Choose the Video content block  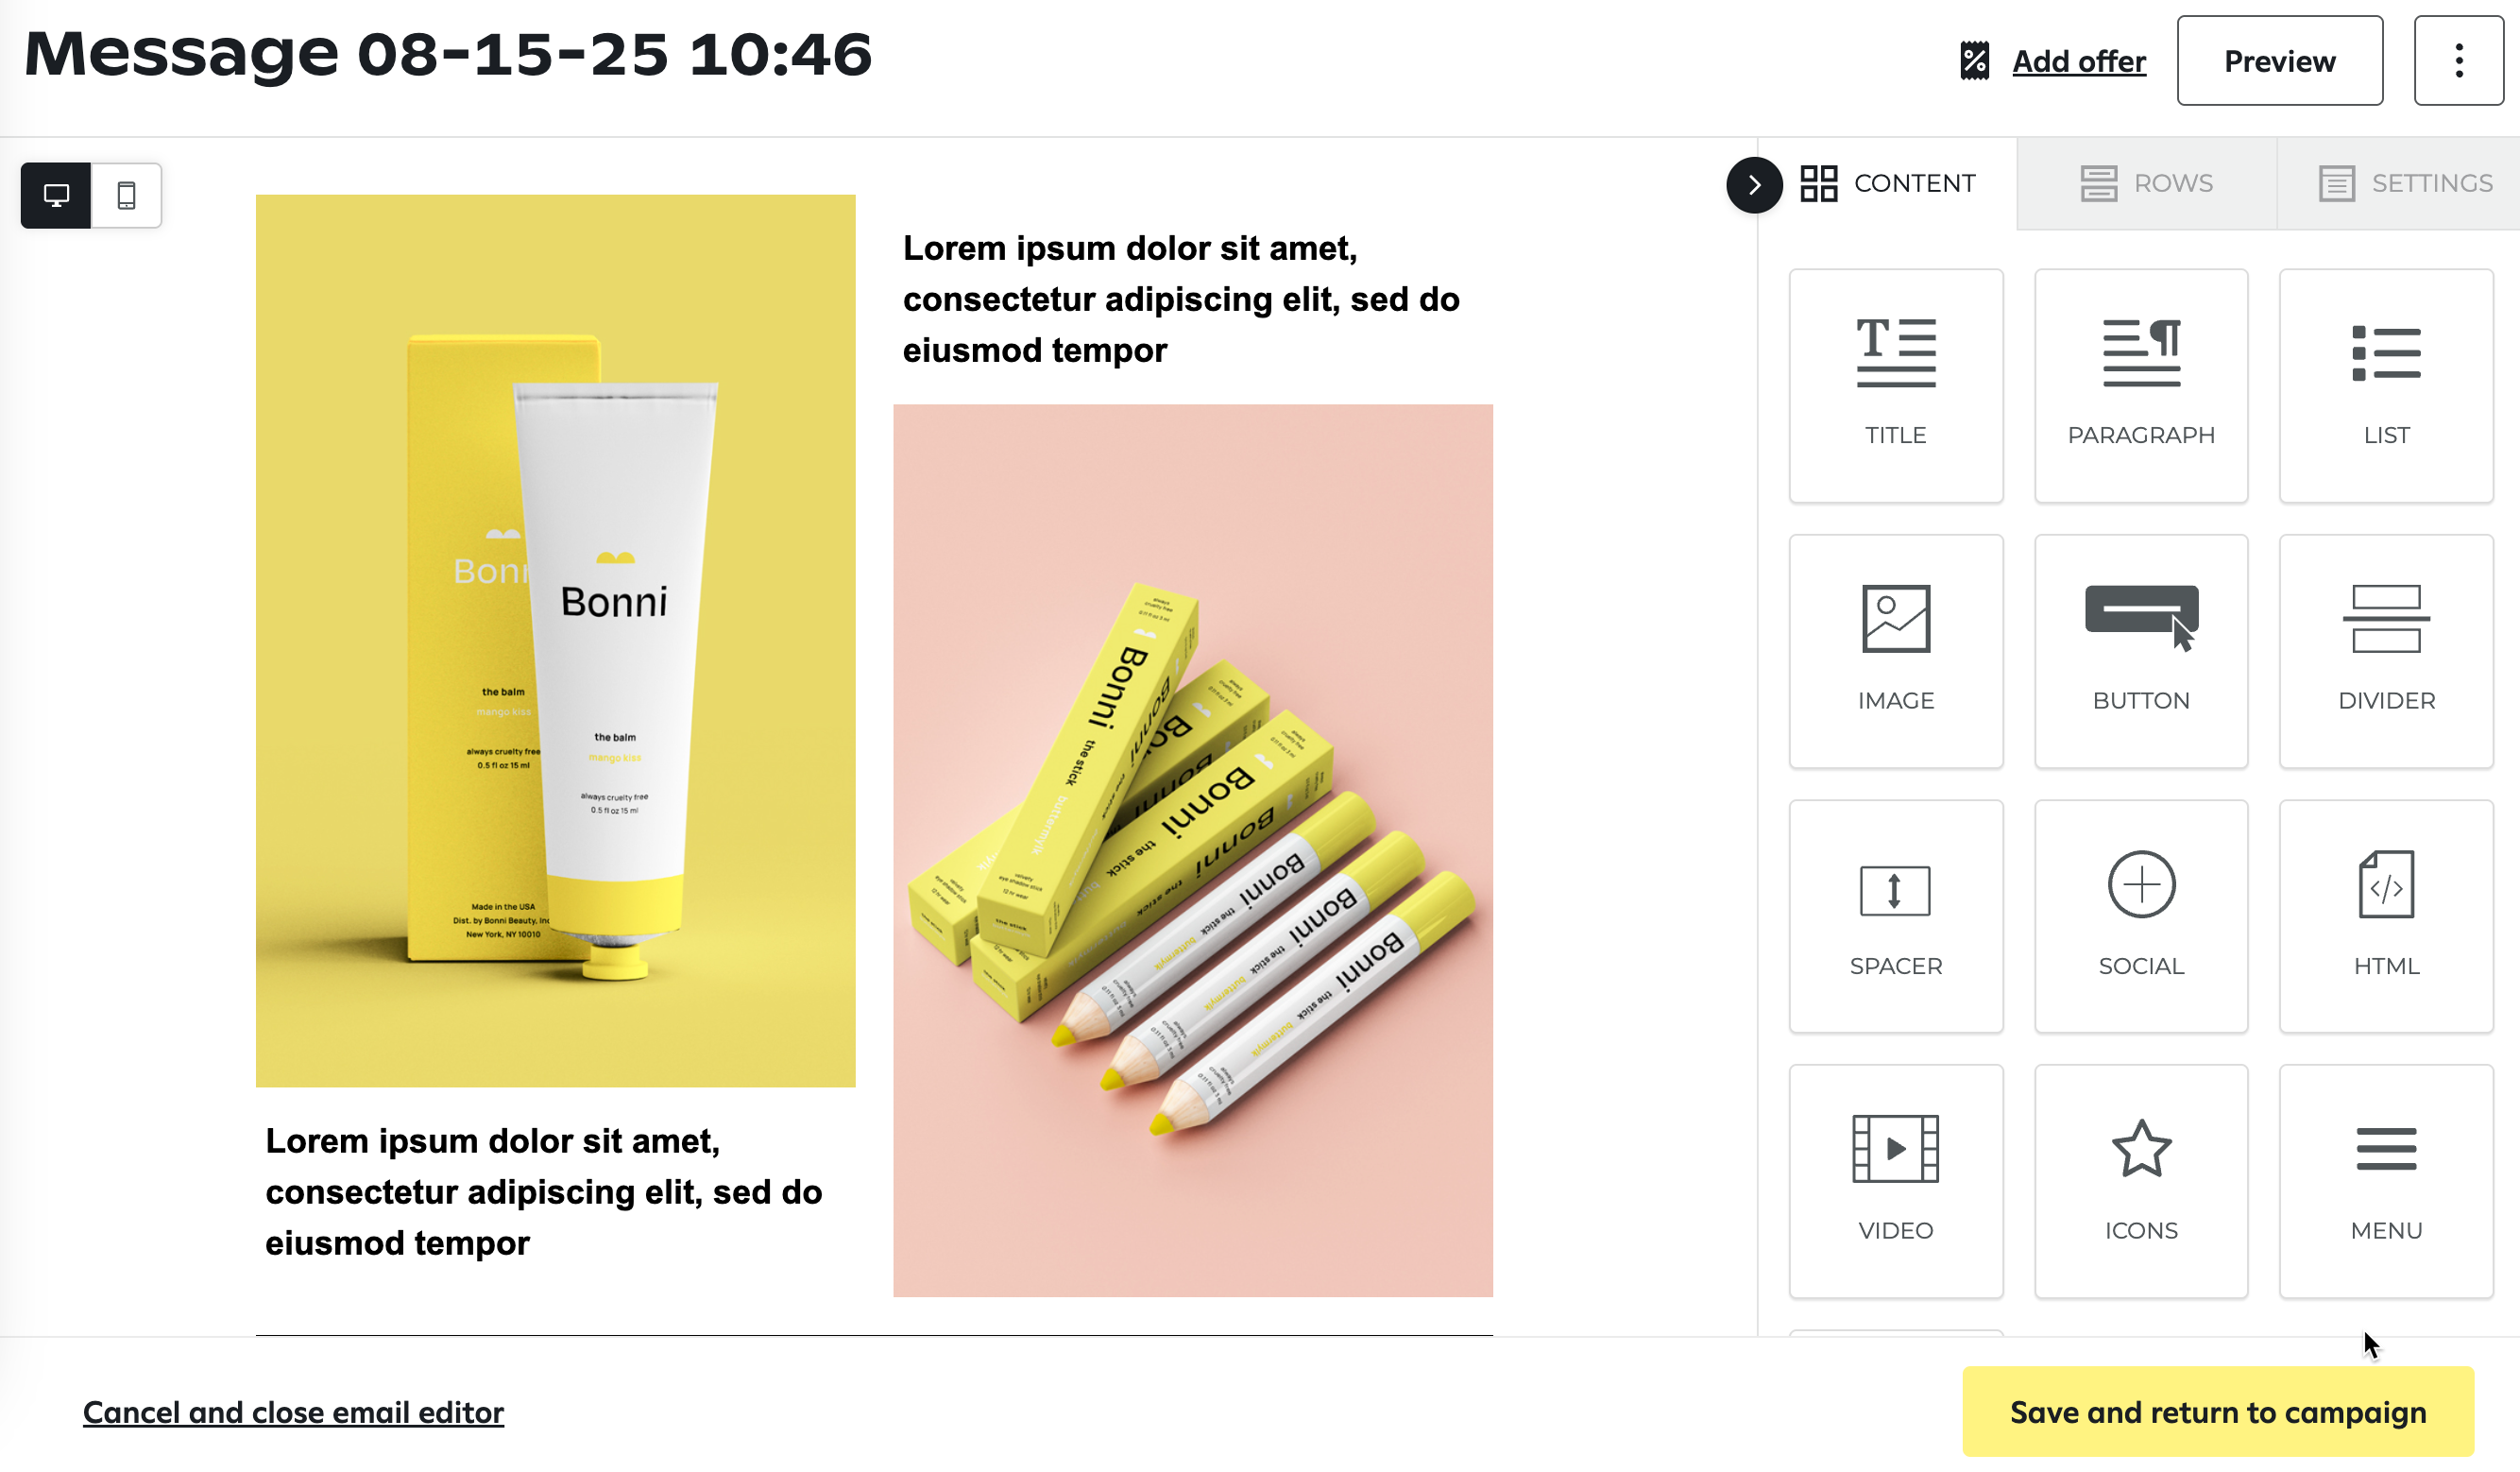1895,1181
